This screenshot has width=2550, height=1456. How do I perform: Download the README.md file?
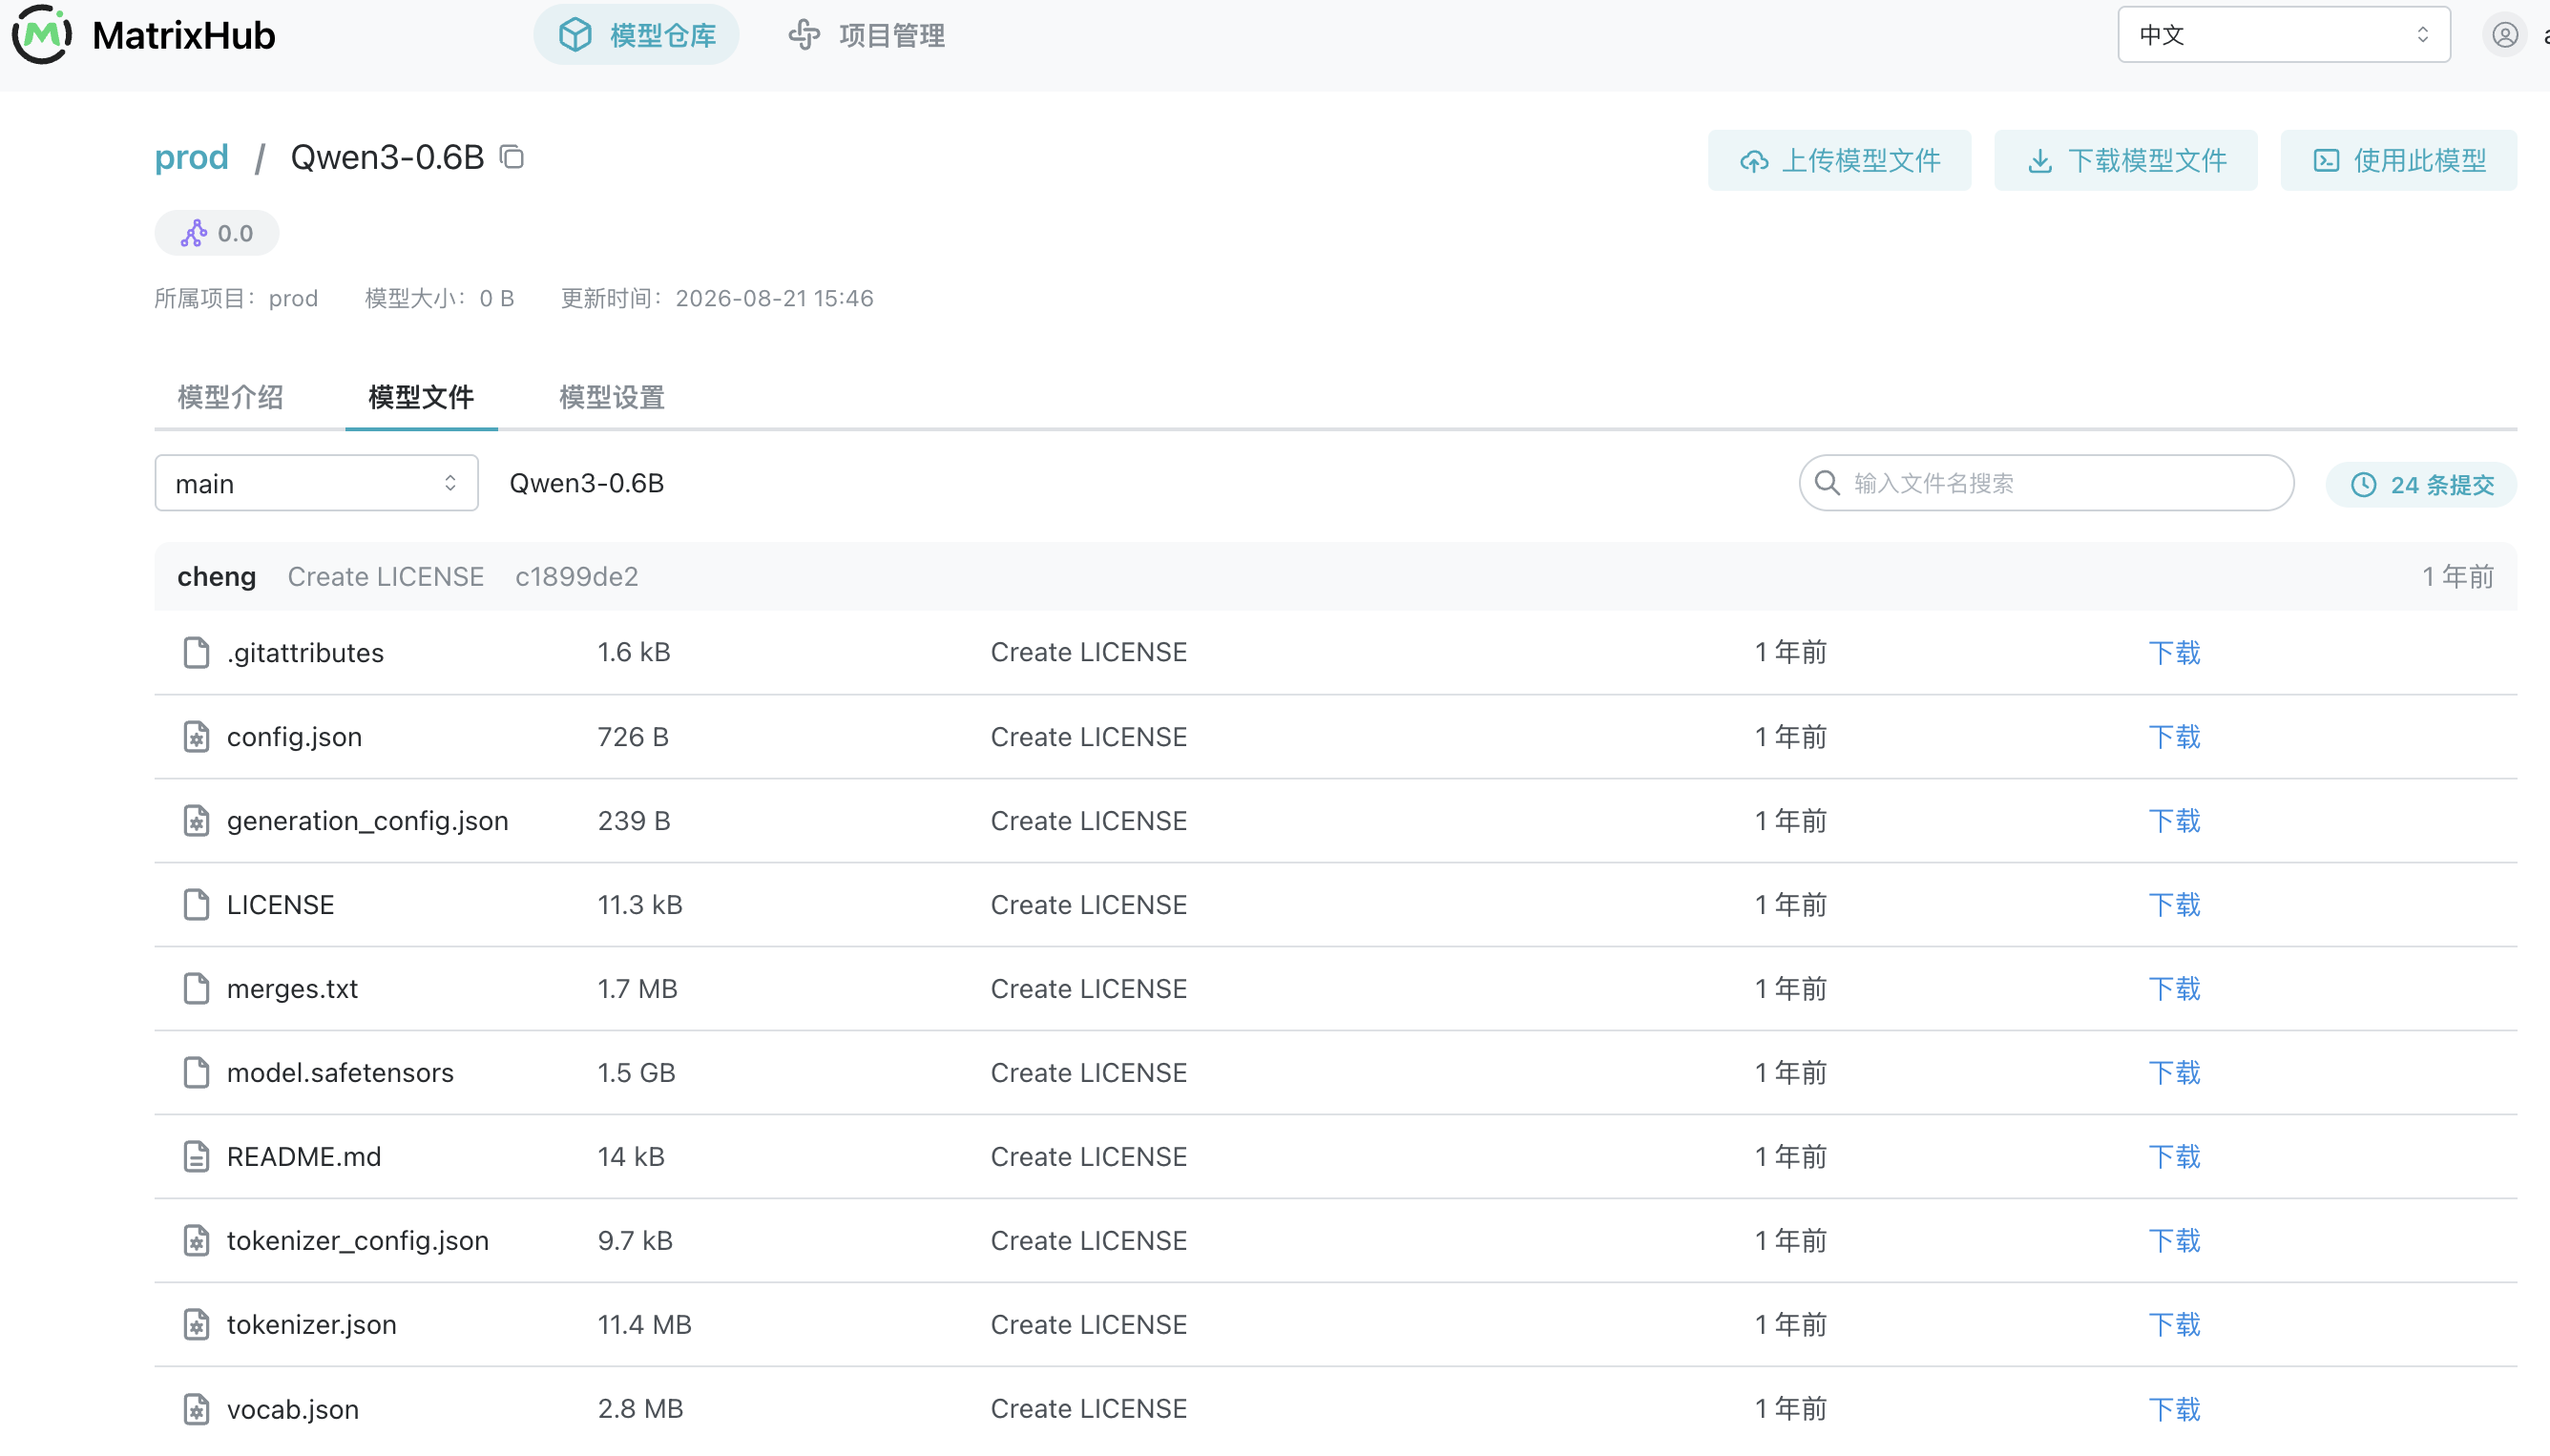click(2174, 1156)
